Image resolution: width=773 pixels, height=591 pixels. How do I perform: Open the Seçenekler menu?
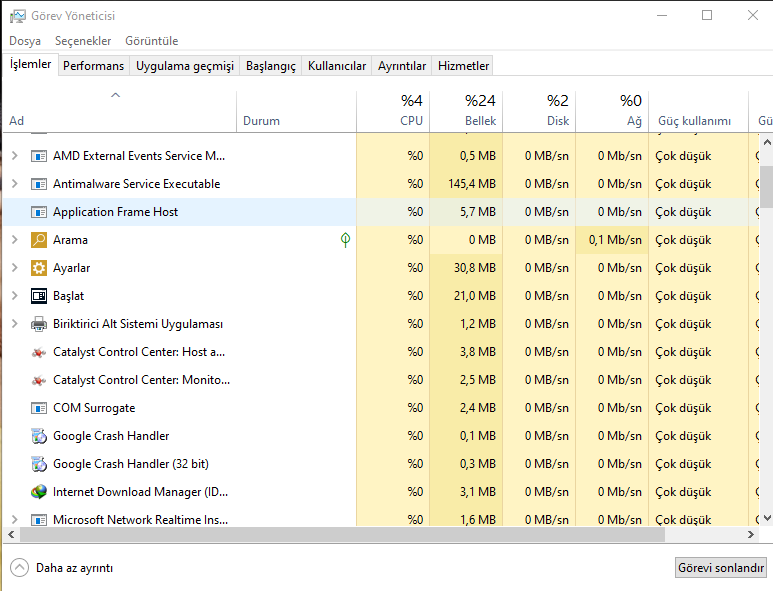click(83, 41)
